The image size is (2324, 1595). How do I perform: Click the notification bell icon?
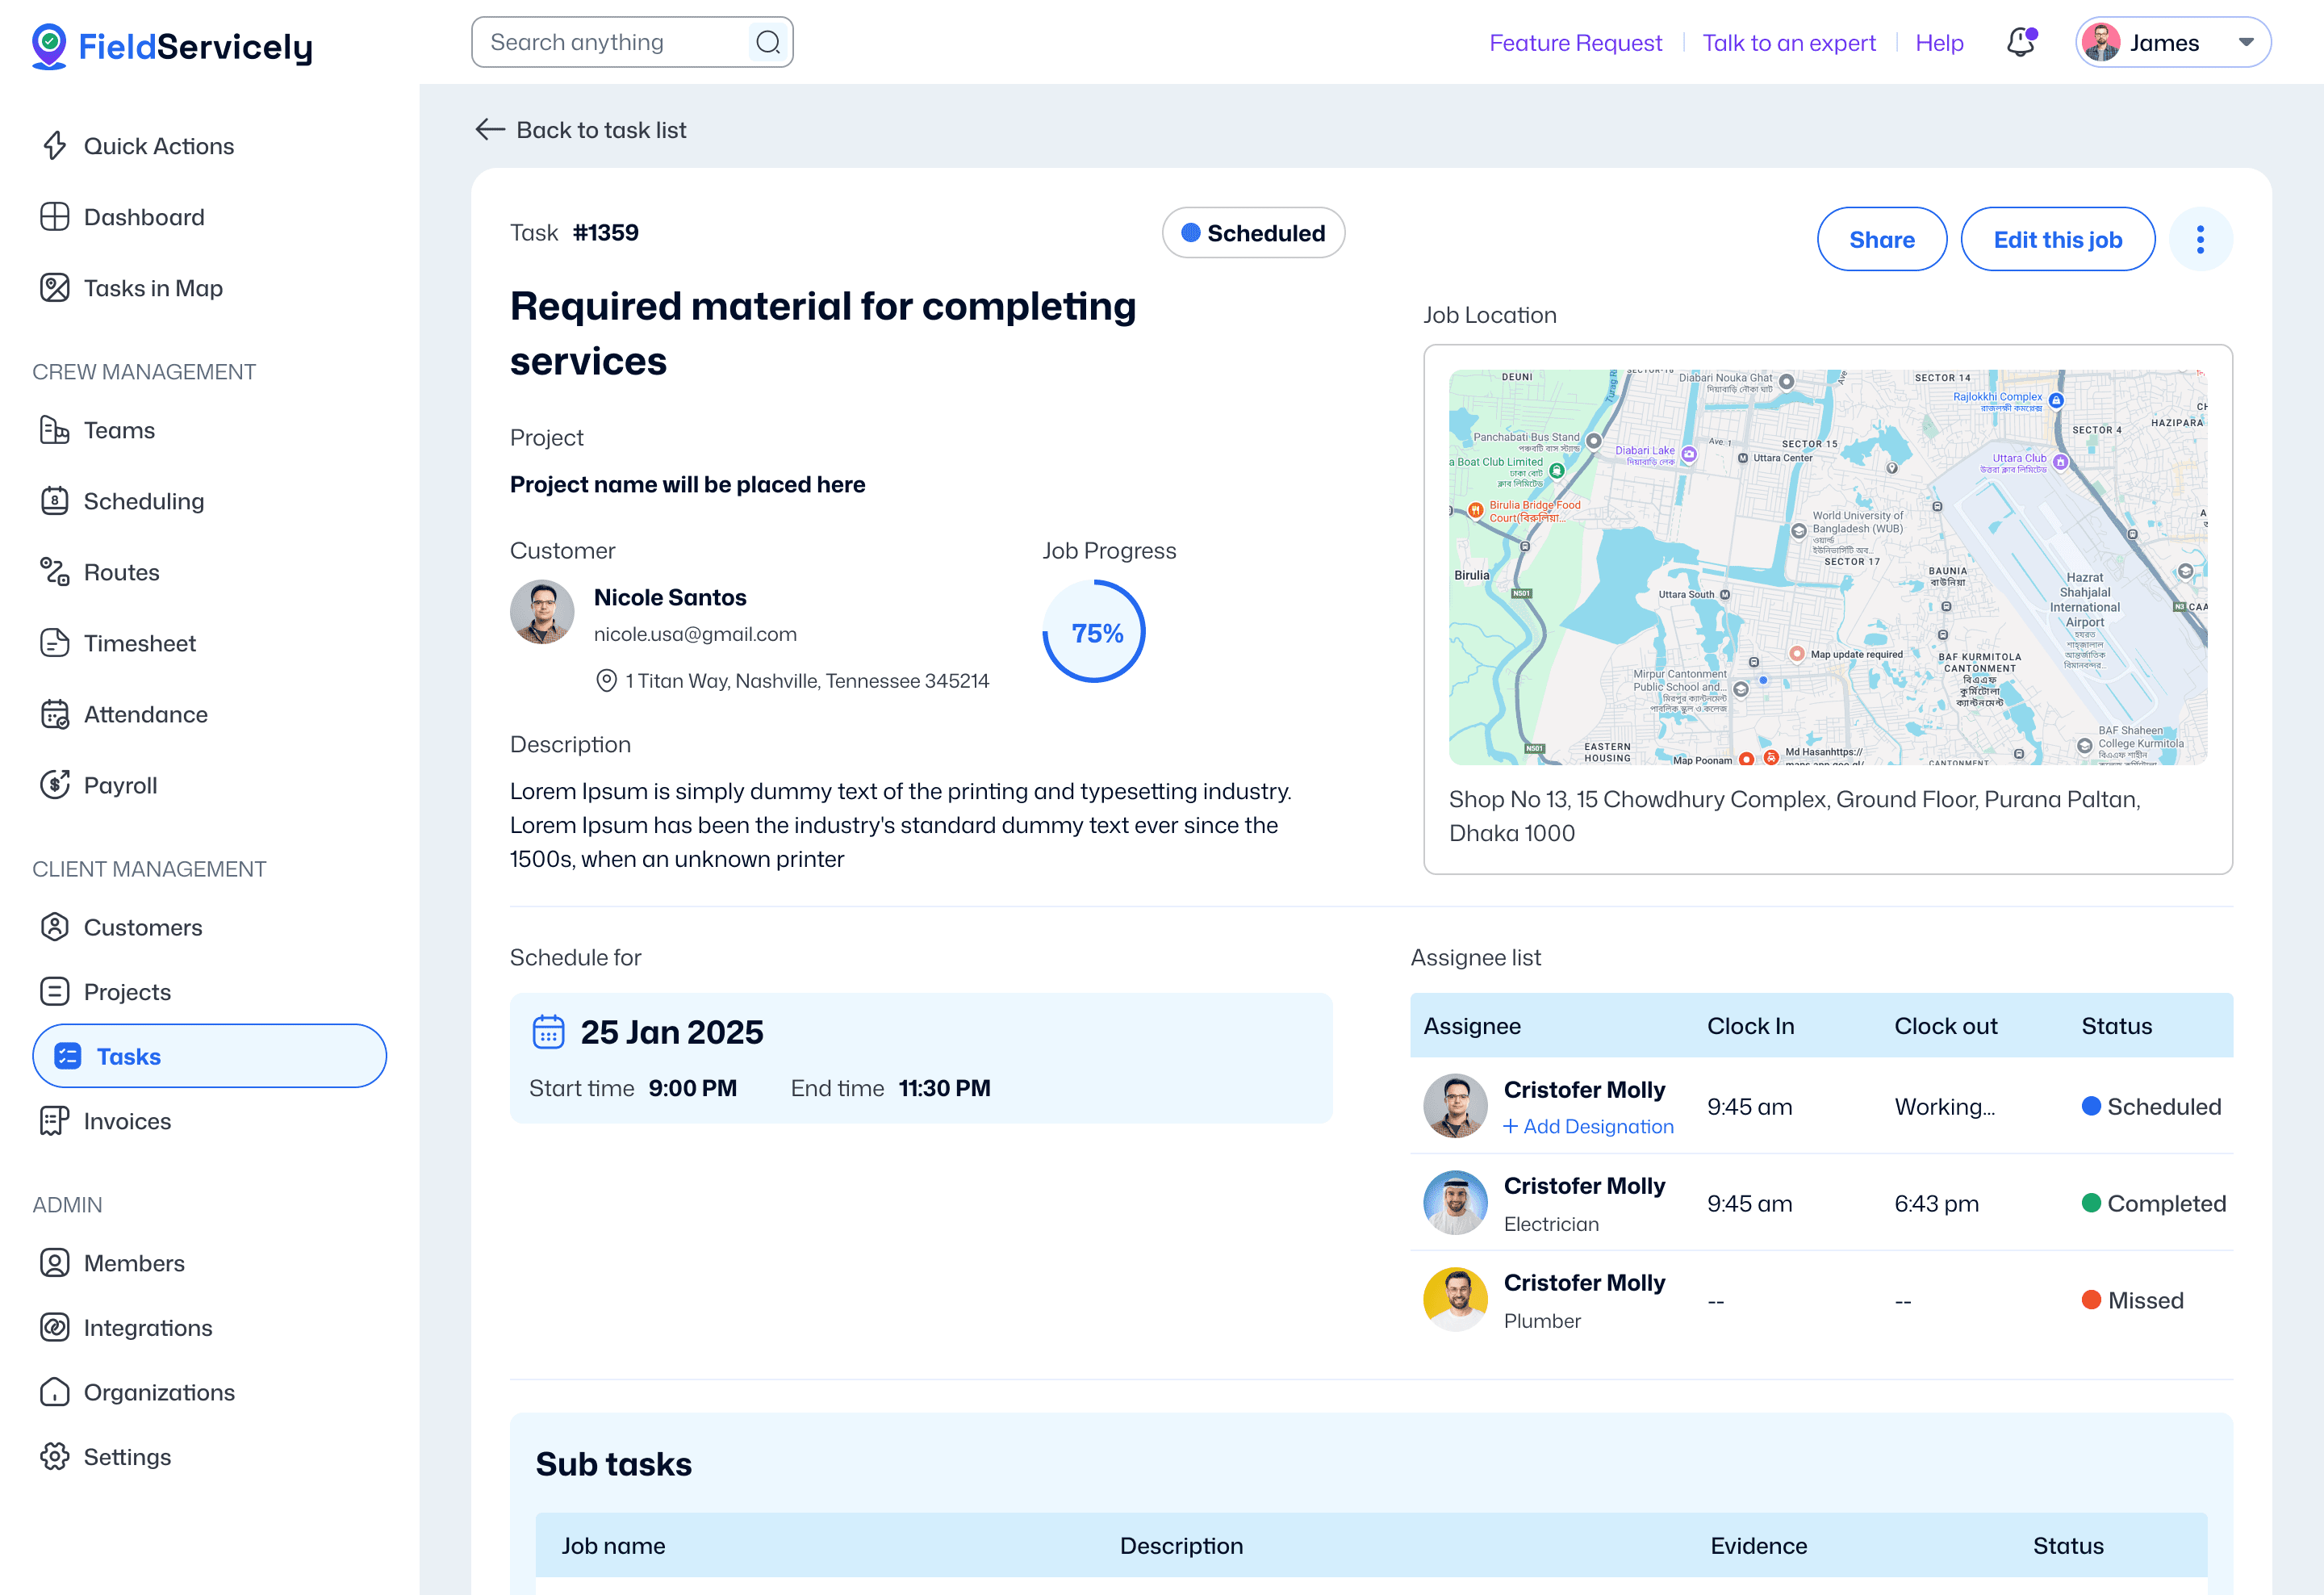2020,43
